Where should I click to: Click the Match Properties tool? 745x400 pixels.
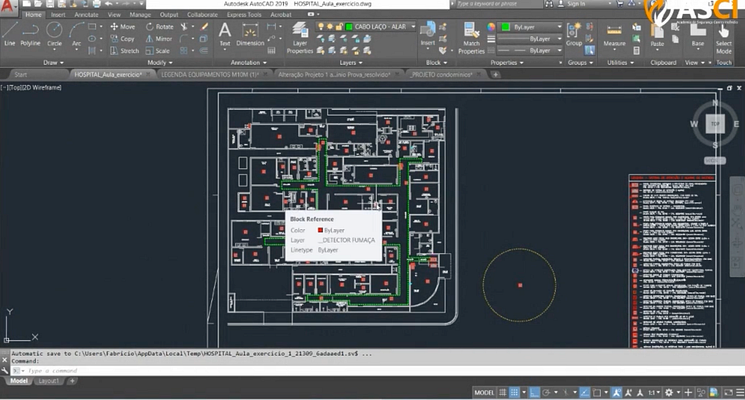[471, 37]
